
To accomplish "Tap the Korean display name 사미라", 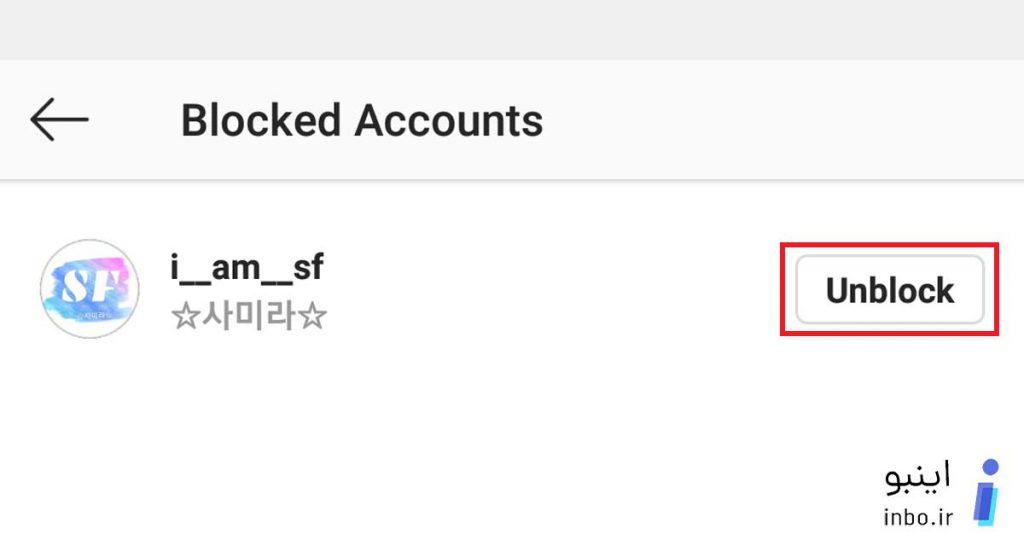I will coord(249,316).
